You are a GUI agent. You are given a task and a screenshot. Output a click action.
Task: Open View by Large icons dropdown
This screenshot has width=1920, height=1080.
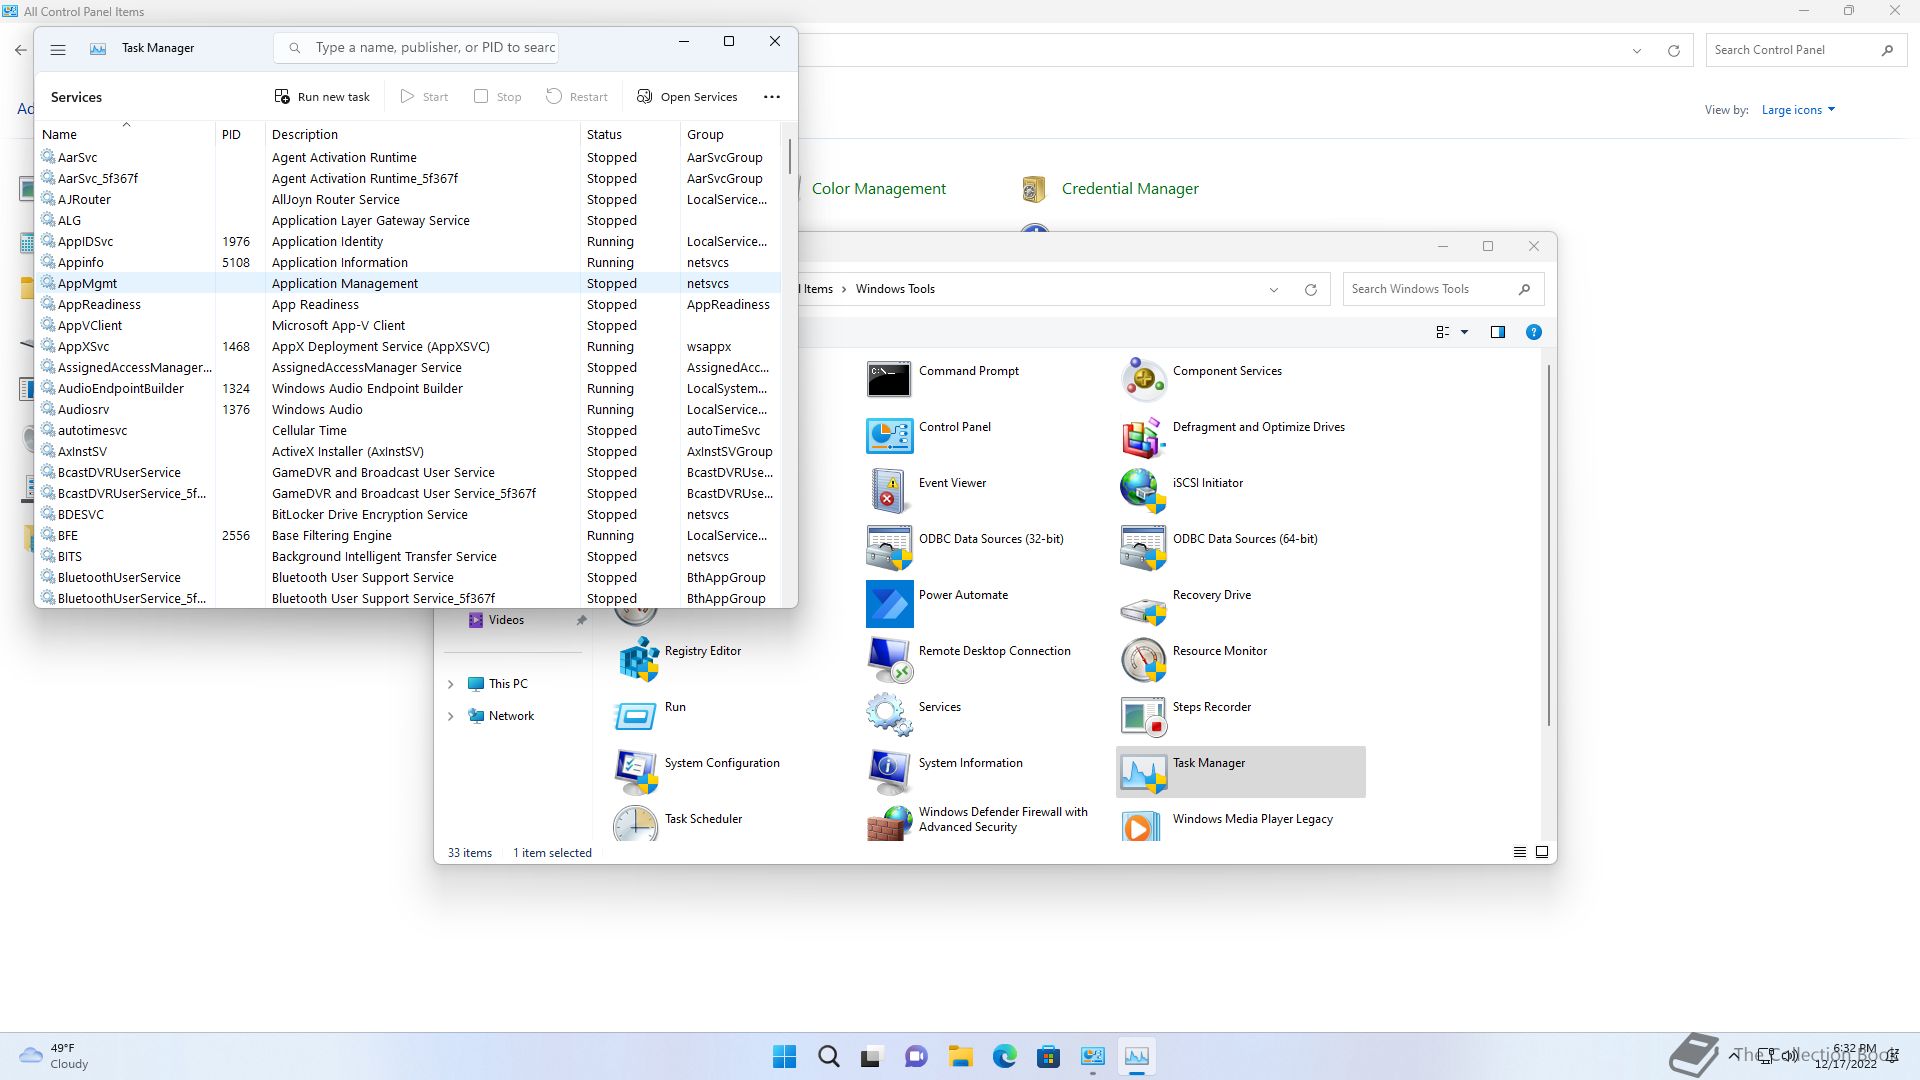[1798, 110]
